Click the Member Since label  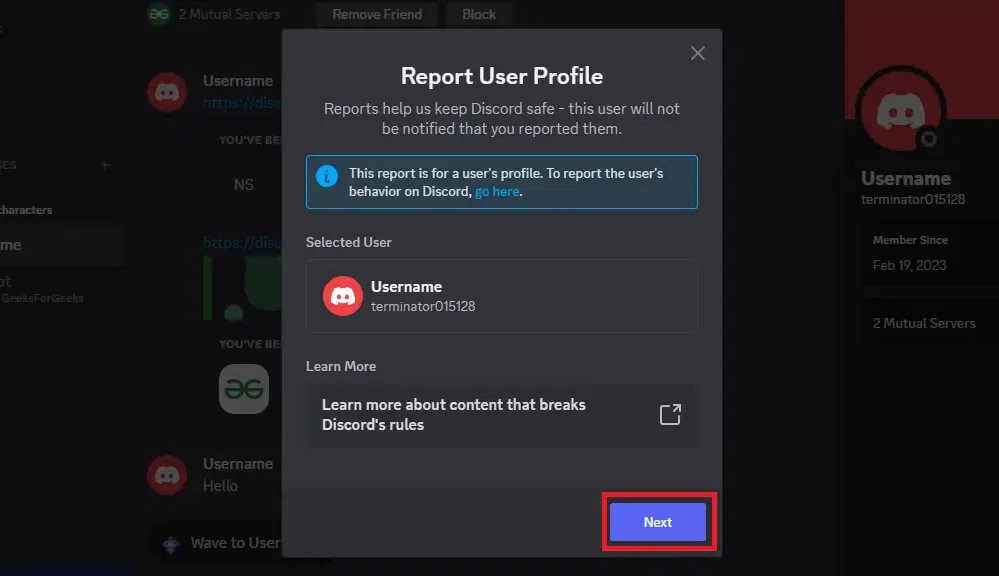tap(910, 240)
